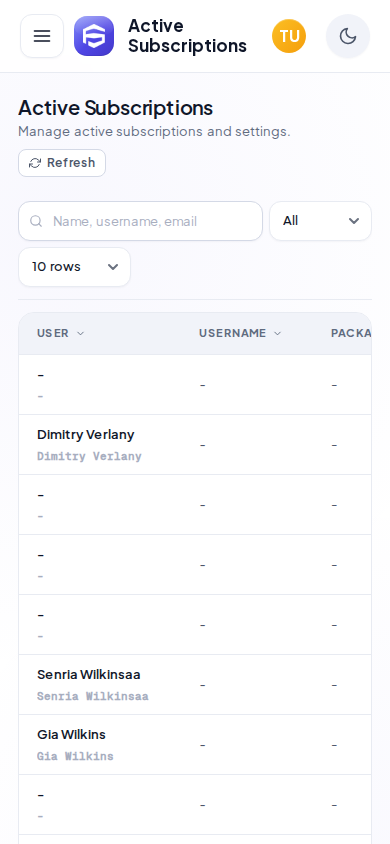The width and height of the screenshot is (390, 844).
Task: Focus the Name, username, email search field
Action: click(140, 221)
